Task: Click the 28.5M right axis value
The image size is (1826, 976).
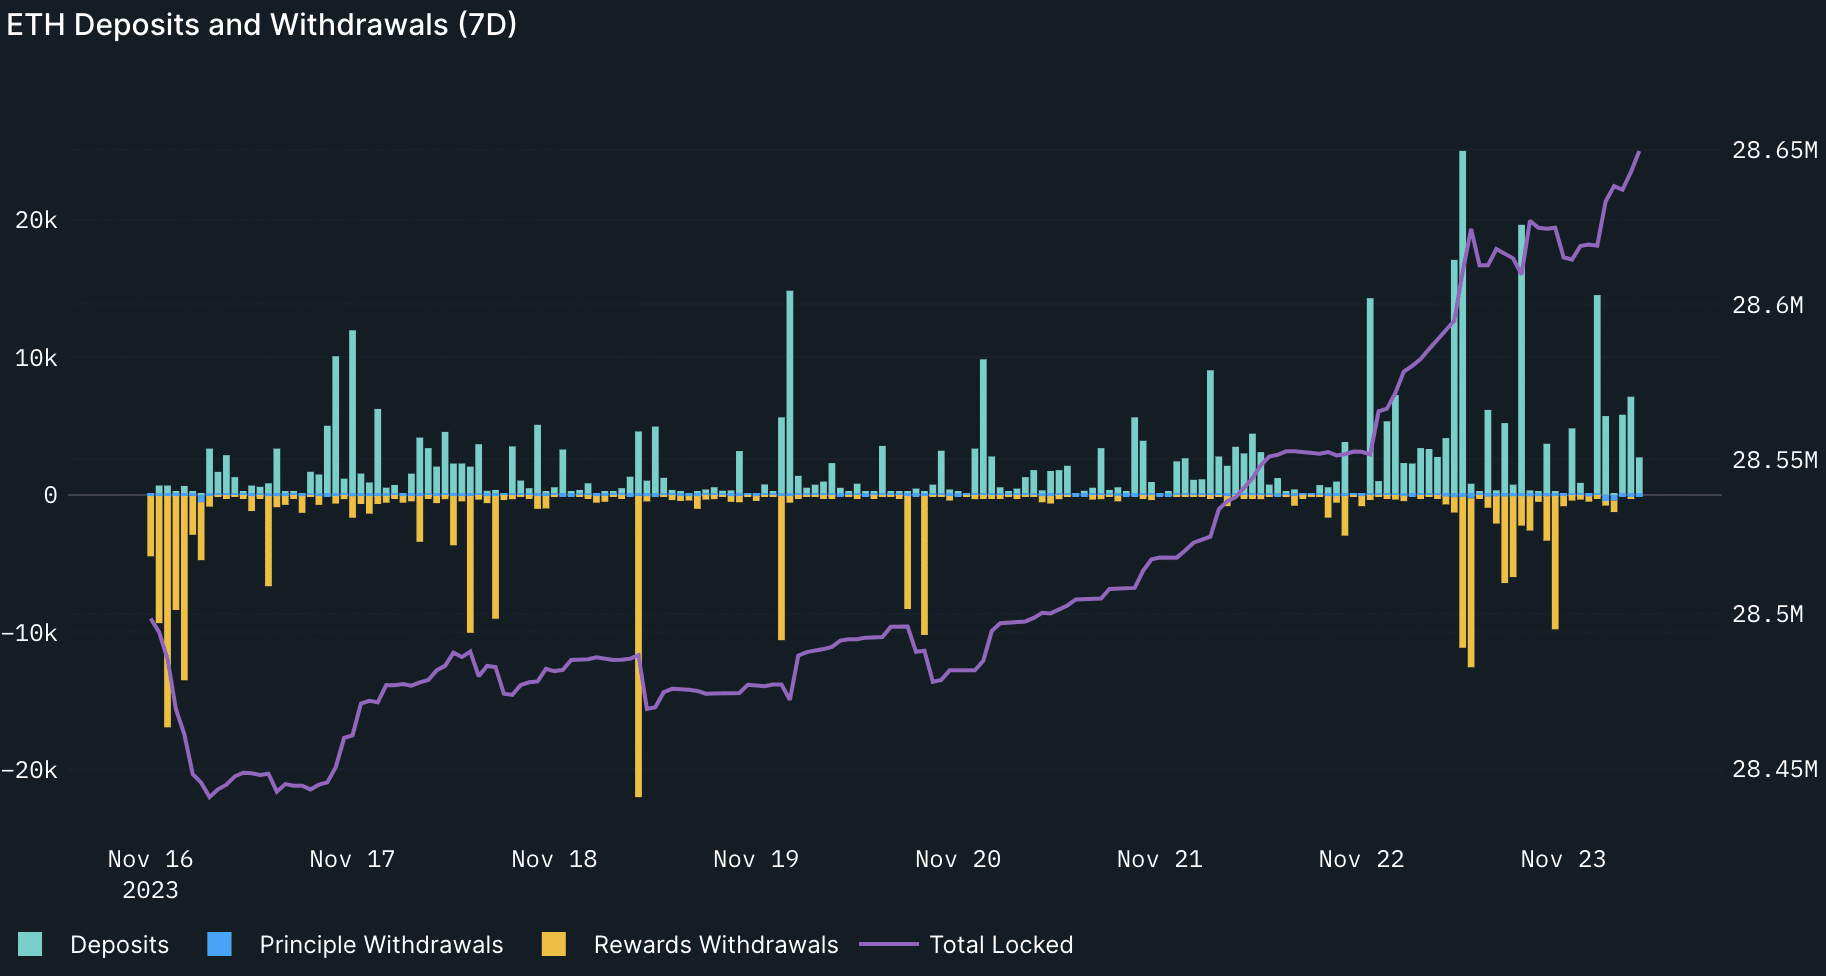Action: (x=1768, y=614)
